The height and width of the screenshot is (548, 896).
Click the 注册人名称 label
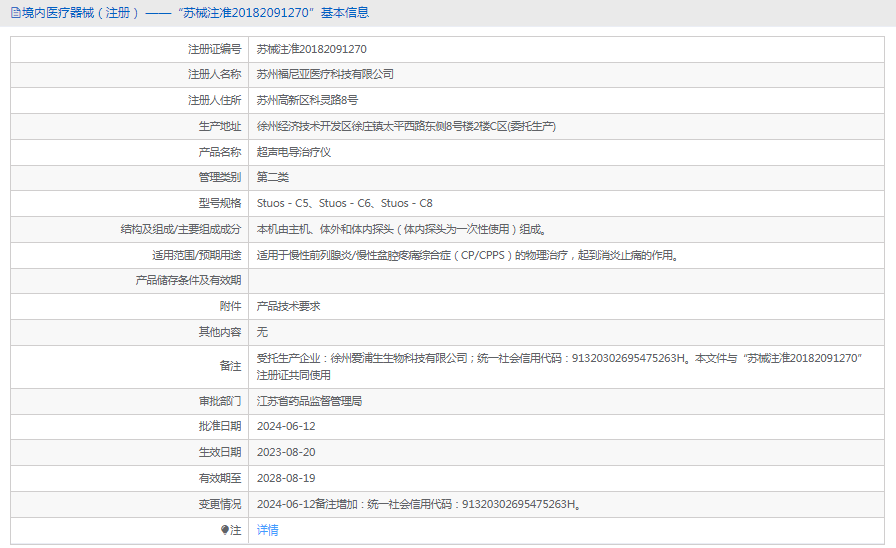click(x=214, y=74)
